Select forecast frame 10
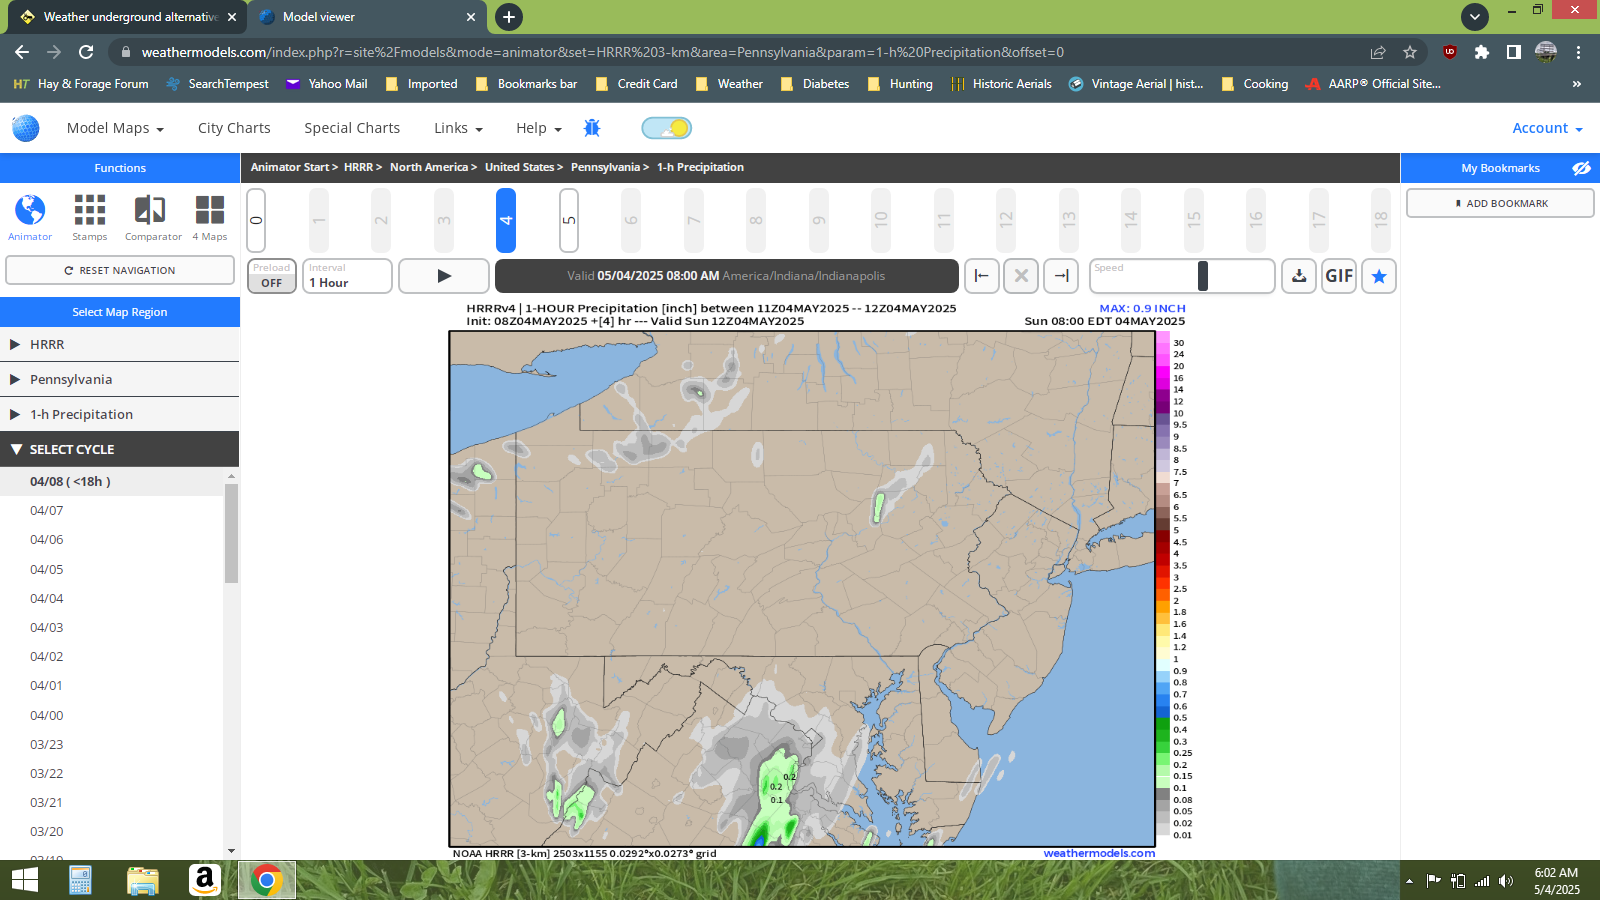1600x900 pixels. (881, 220)
